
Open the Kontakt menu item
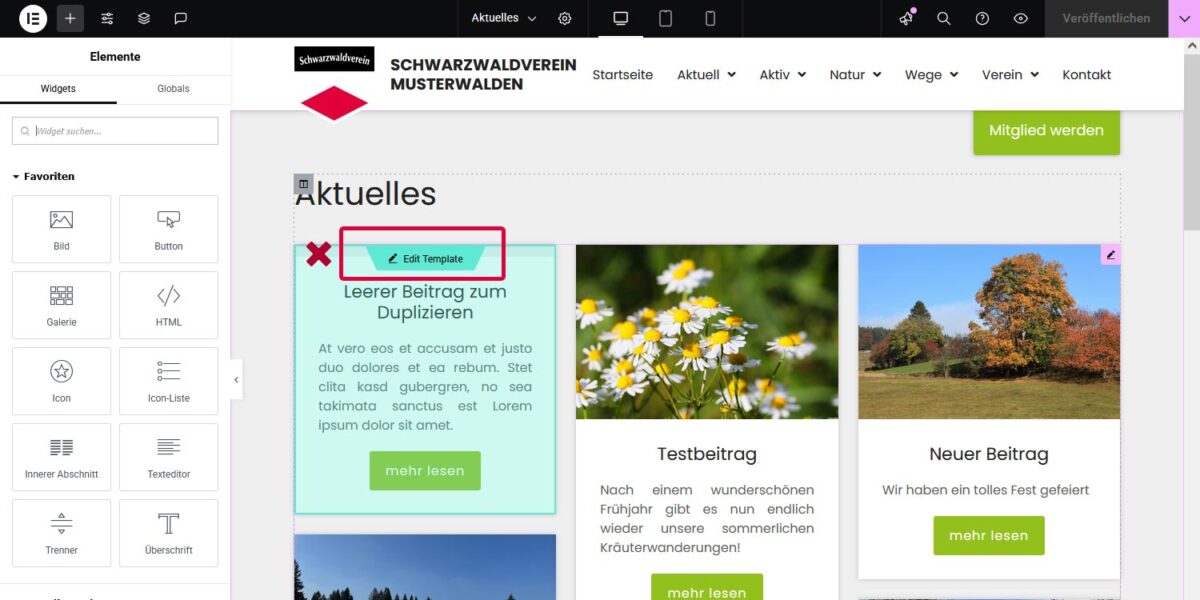pos(1087,75)
